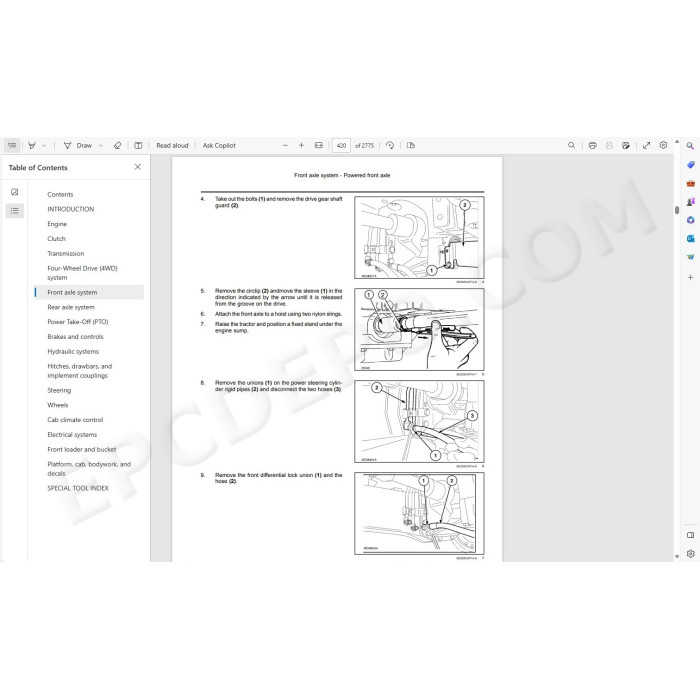Go to Power Take-Off (PTO) chapter
The width and height of the screenshot is (700, 700).
point(78,322)
